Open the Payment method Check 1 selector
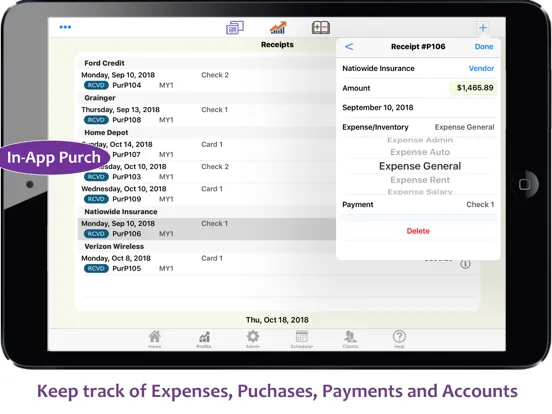Viewport: 552px width, 414px height. 418,205
